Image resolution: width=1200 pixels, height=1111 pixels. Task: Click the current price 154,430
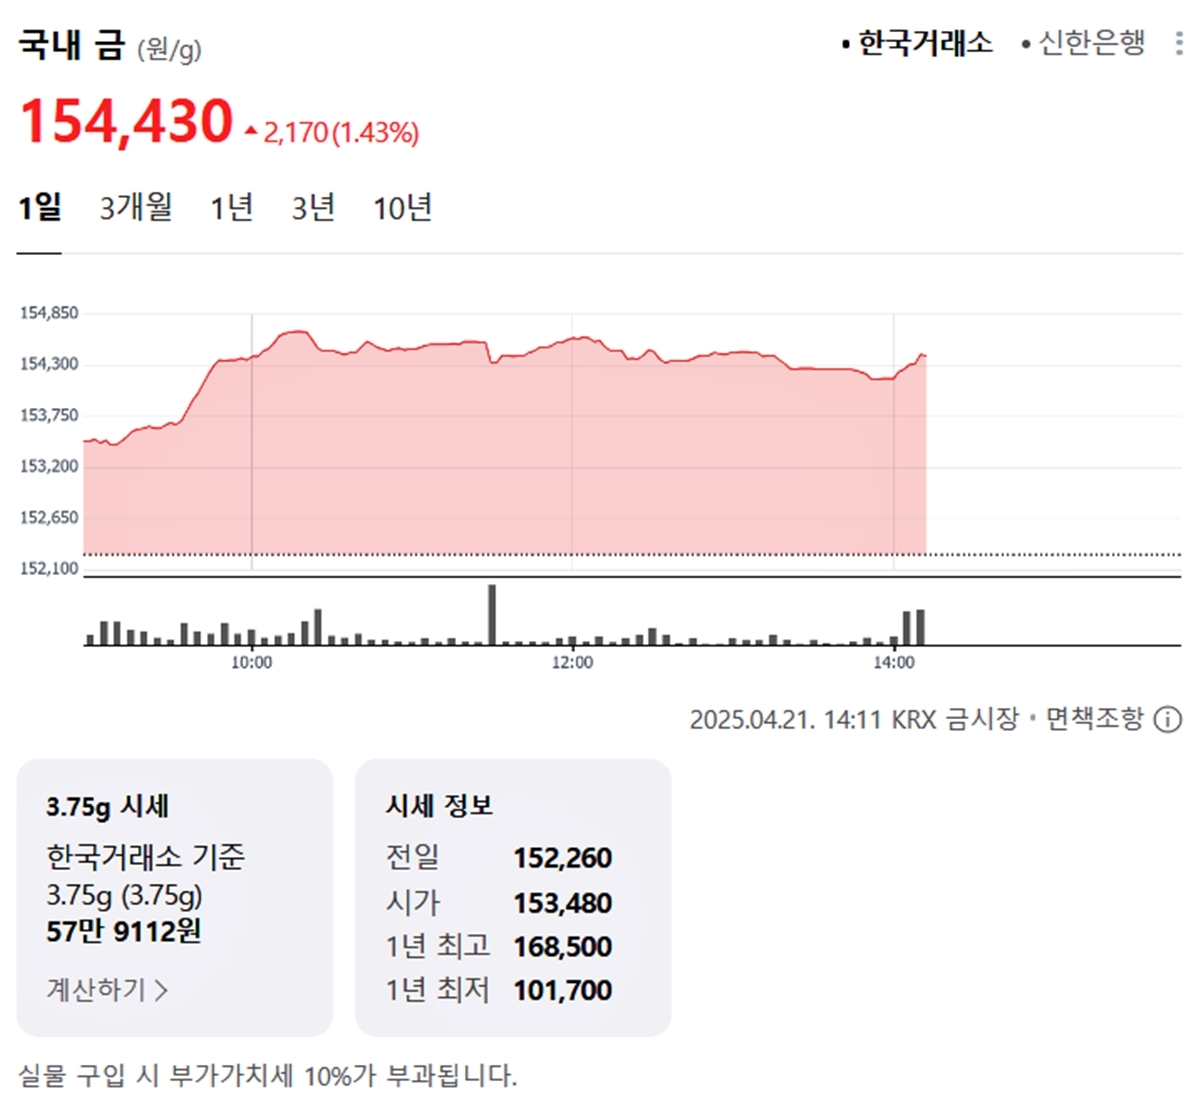click(x=127, y=122)
